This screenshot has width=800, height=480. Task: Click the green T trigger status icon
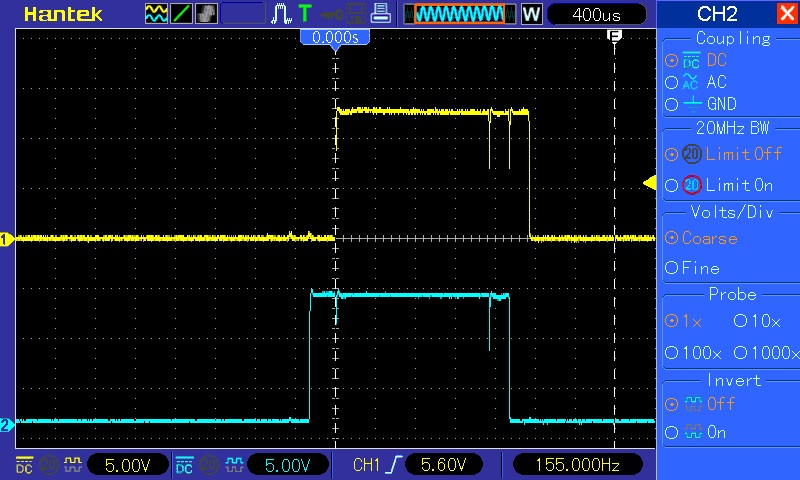[x=305, y=14]
